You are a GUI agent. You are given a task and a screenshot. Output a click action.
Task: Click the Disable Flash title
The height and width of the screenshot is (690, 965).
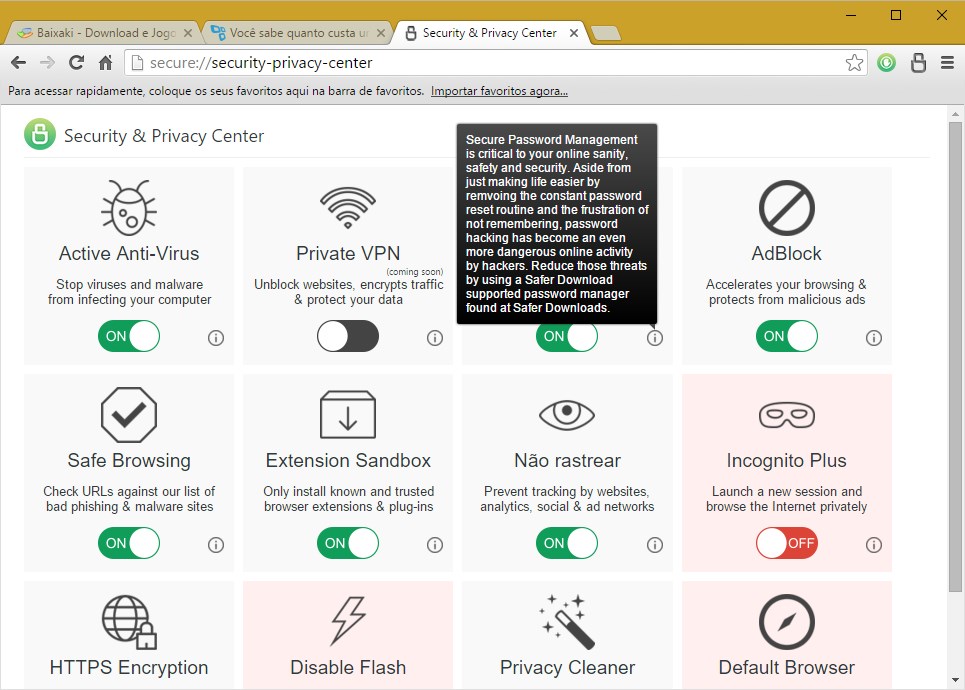(348, 667)
